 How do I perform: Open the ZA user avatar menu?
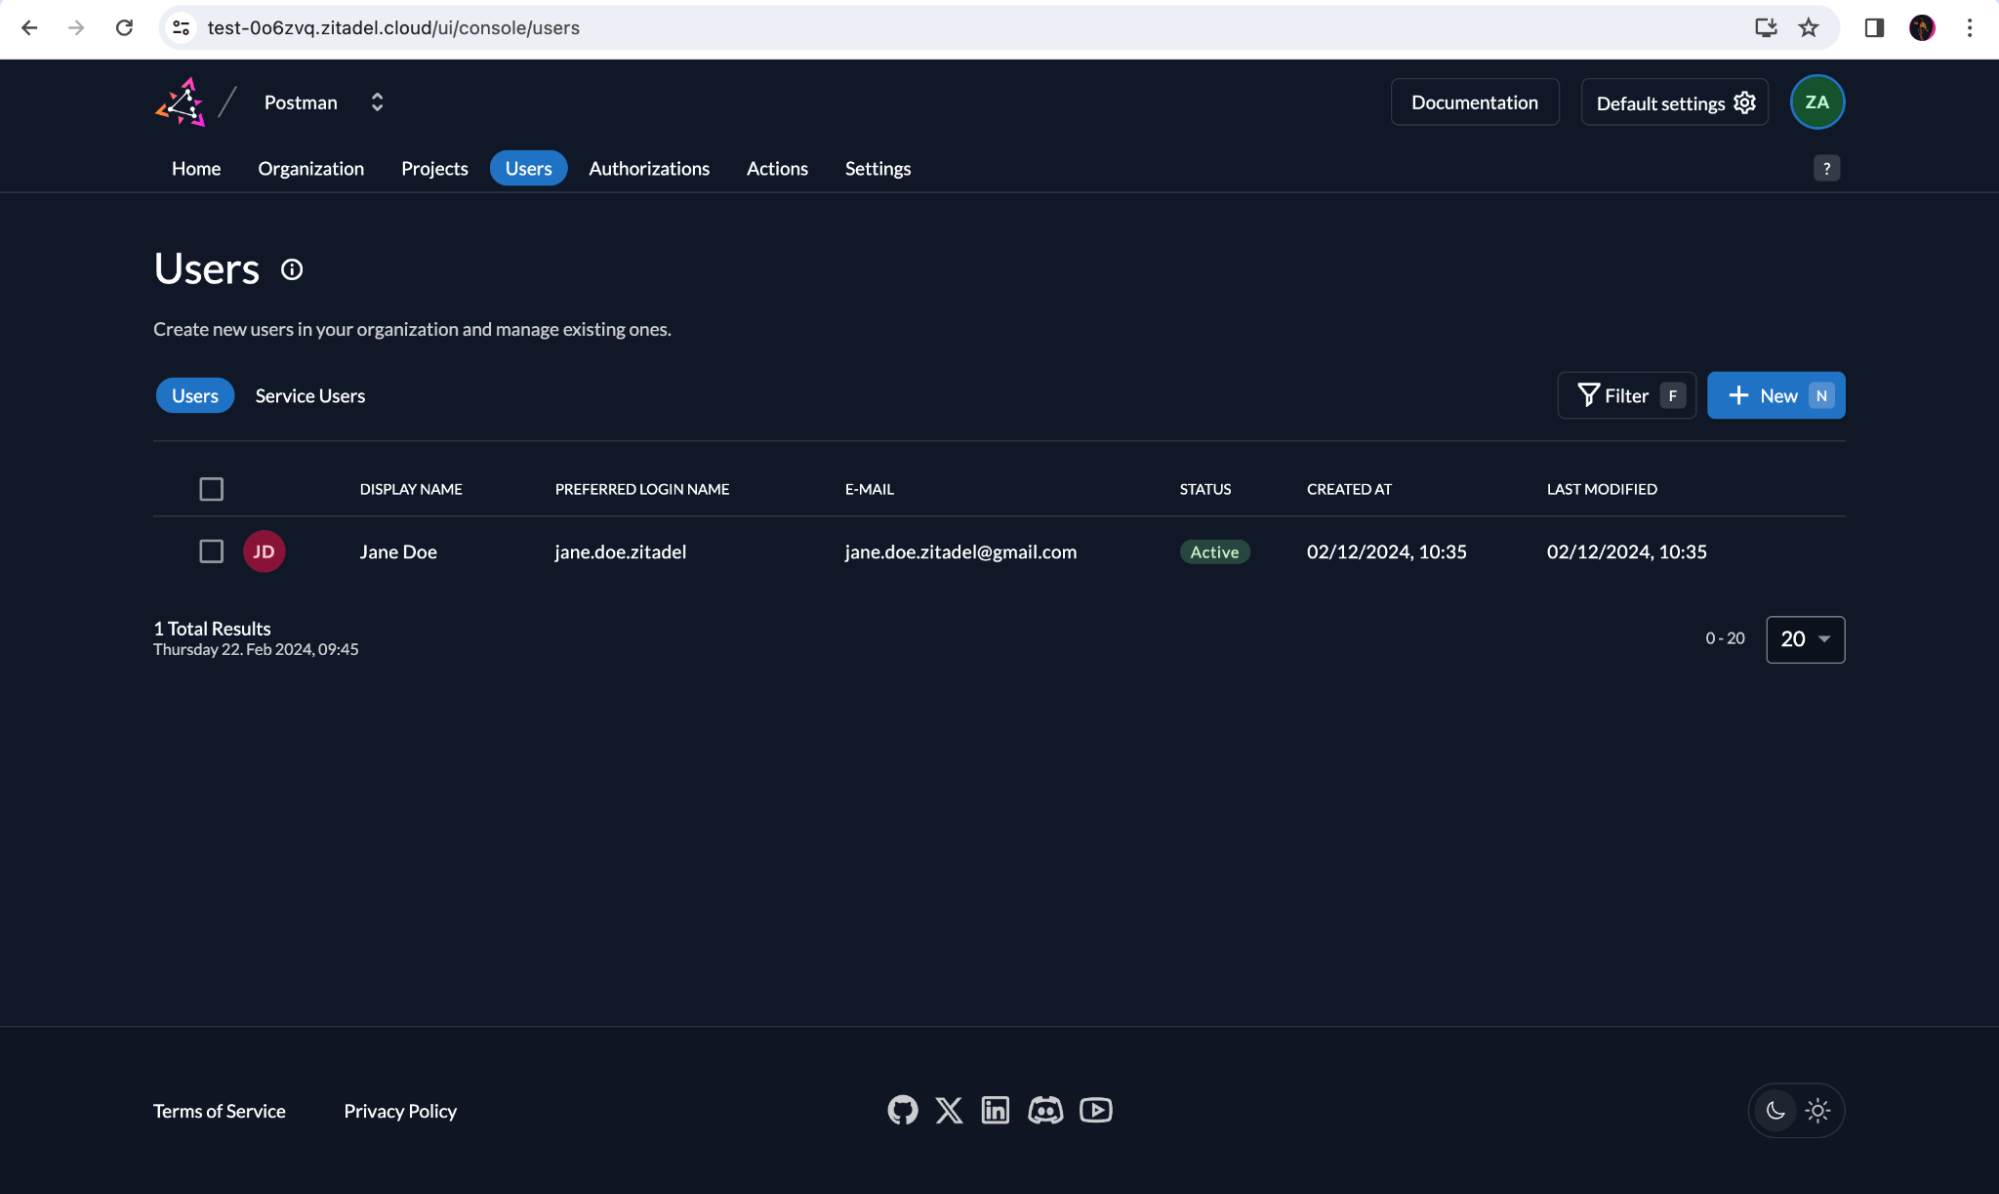pos(1816,102)
